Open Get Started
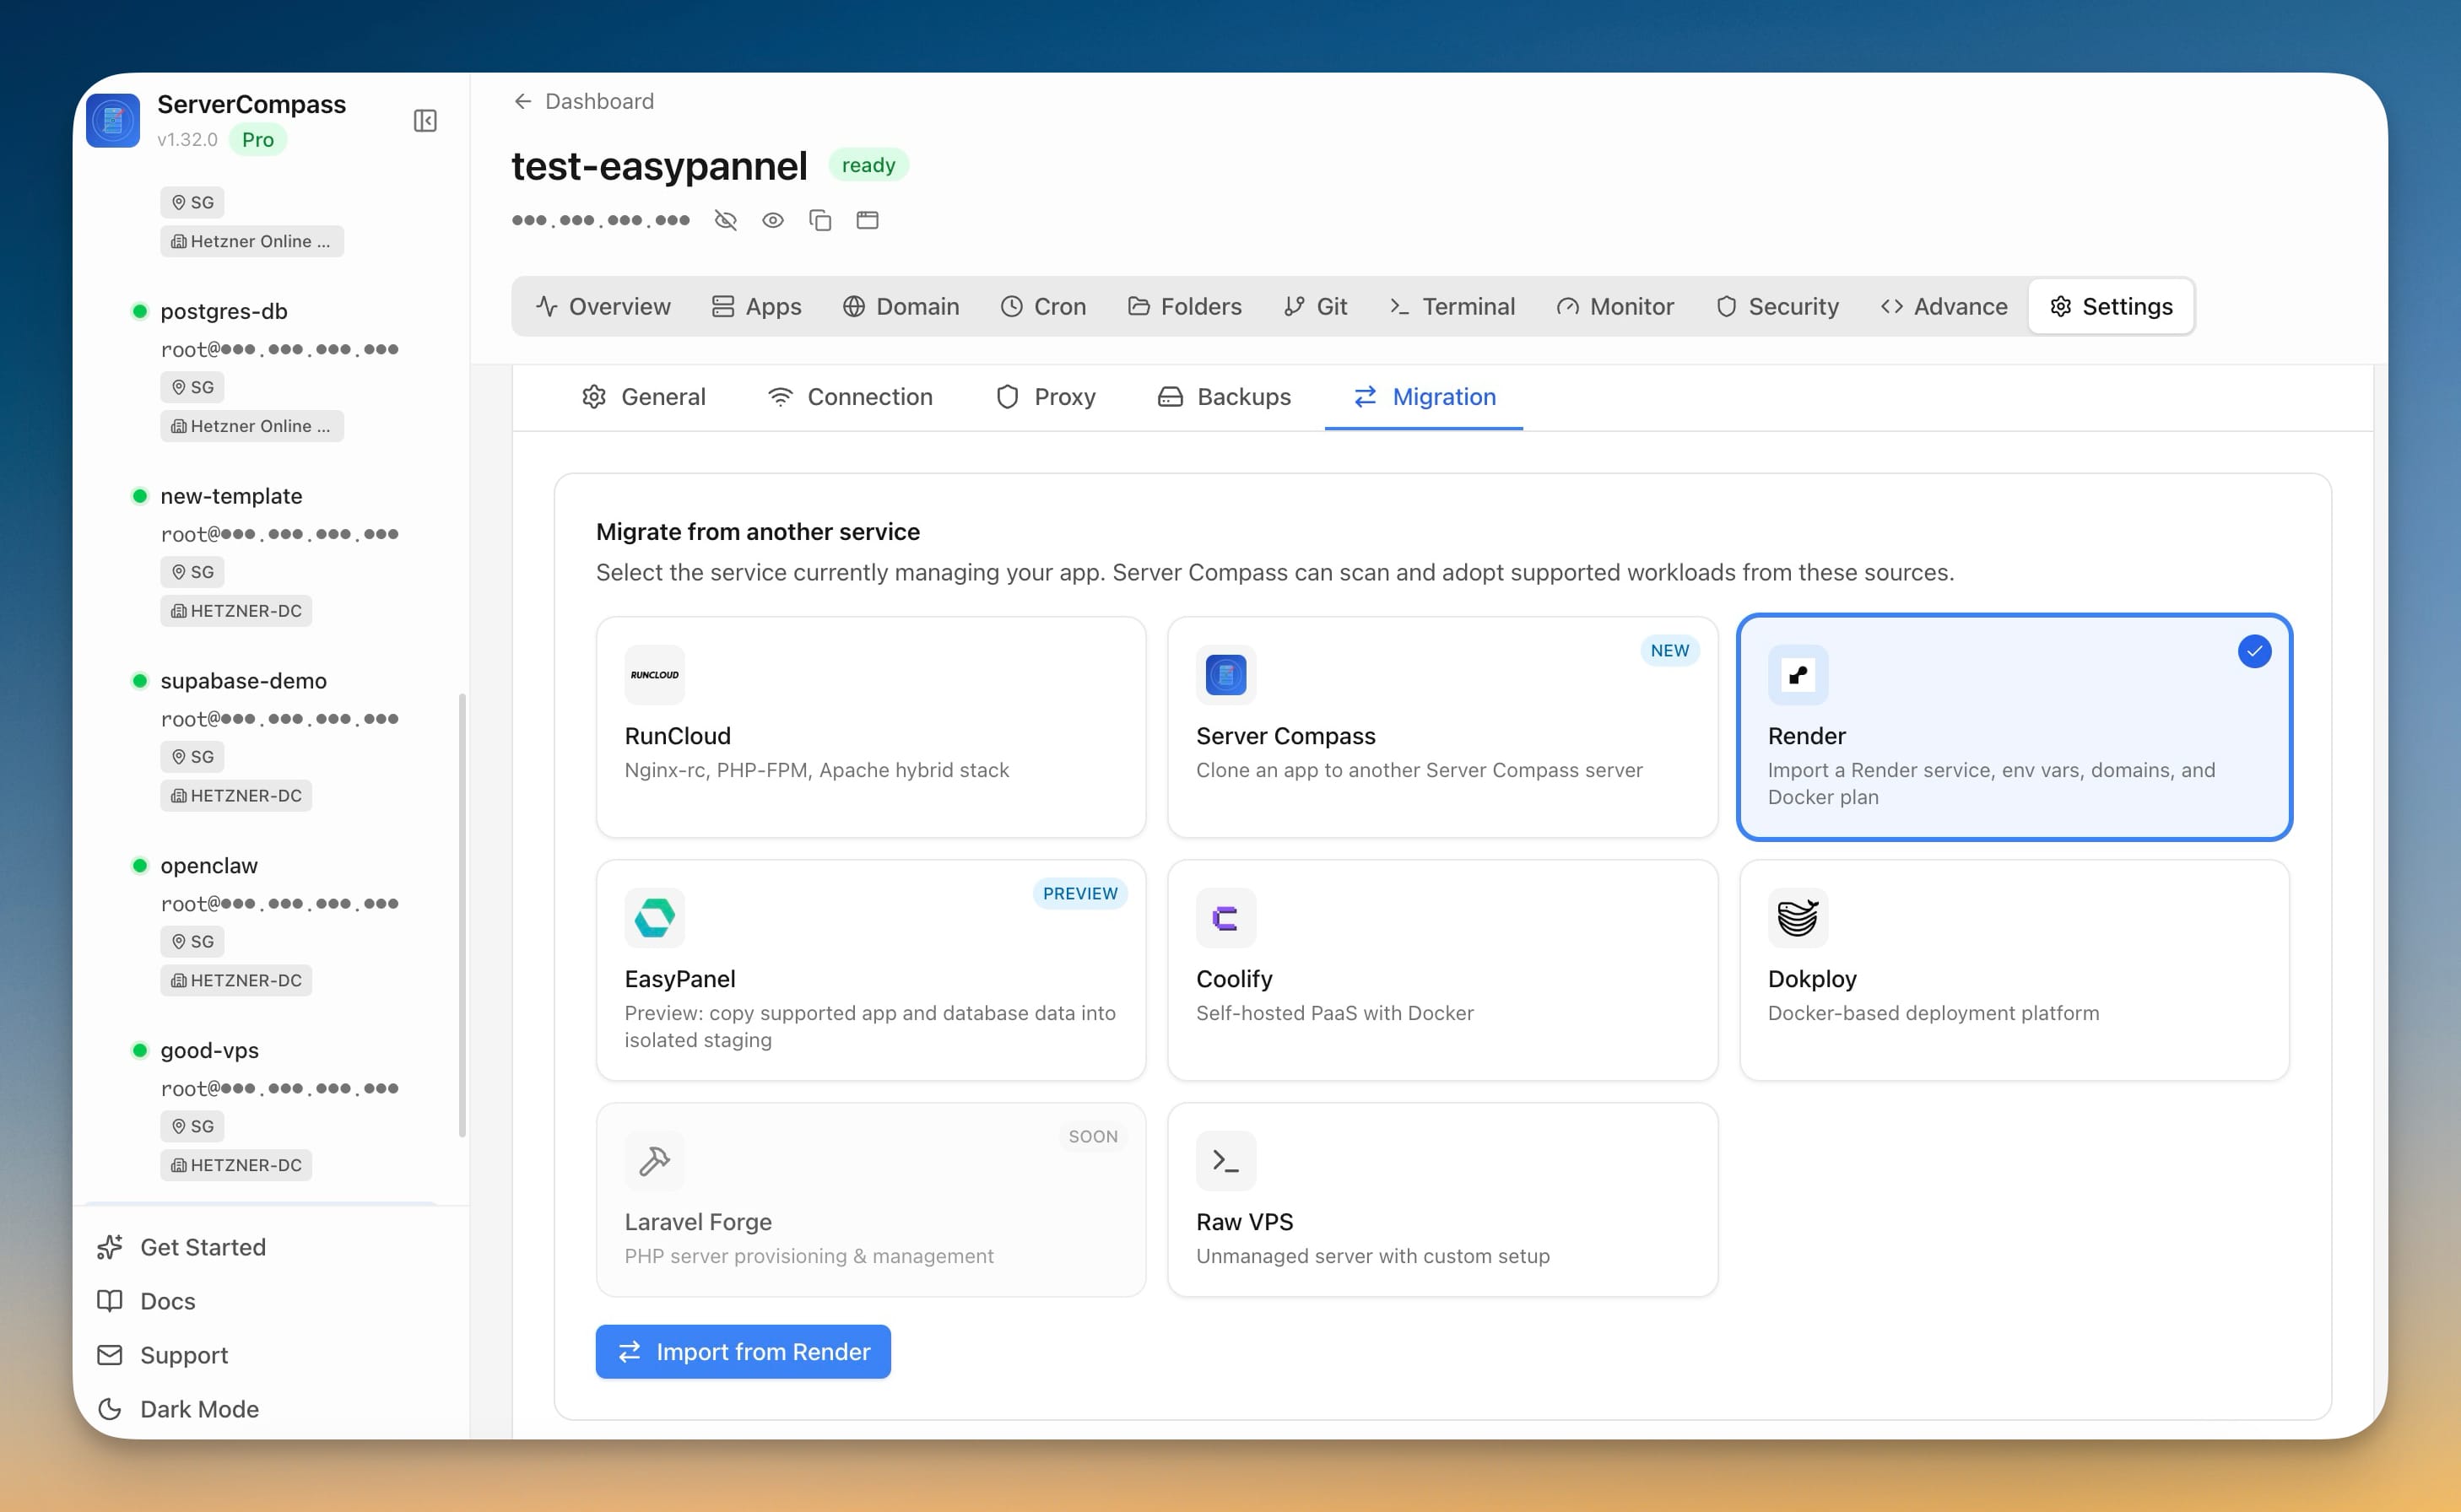The width and height of the screenshot is (2461, 1512). click(182, 1247)
